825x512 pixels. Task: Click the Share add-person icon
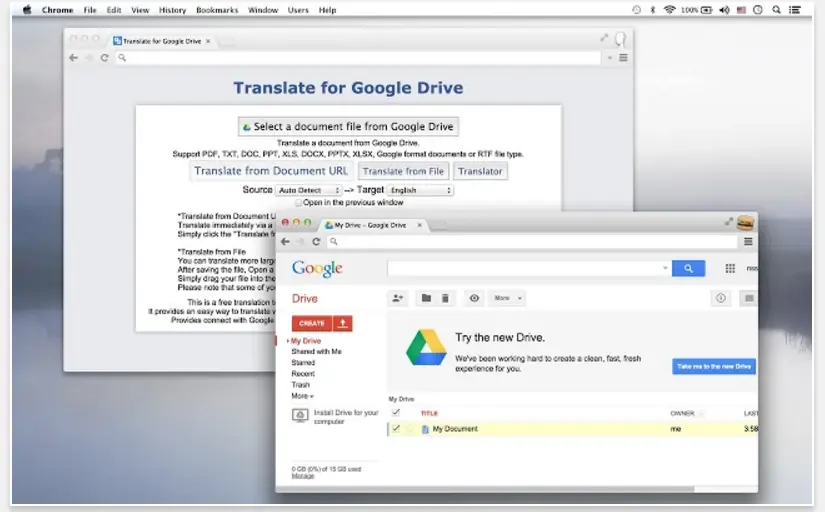[398, 298]
